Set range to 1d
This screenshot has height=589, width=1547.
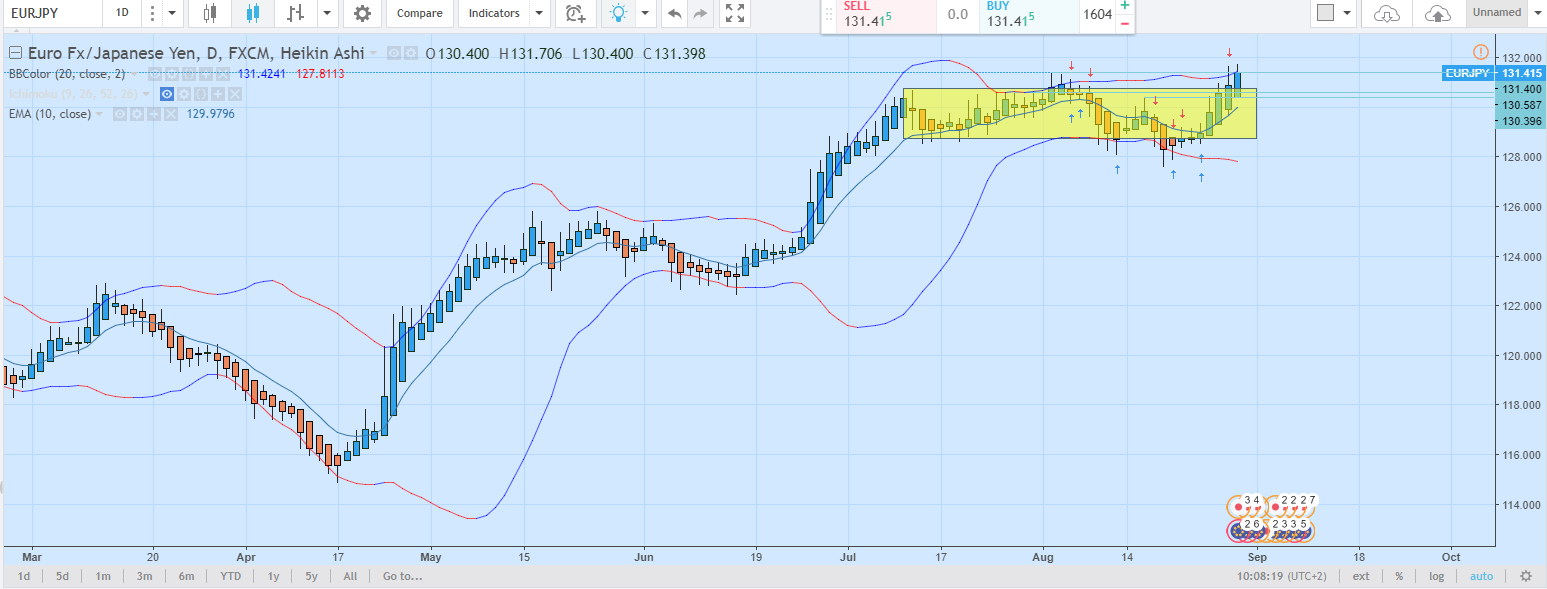(x=23, y=576)
